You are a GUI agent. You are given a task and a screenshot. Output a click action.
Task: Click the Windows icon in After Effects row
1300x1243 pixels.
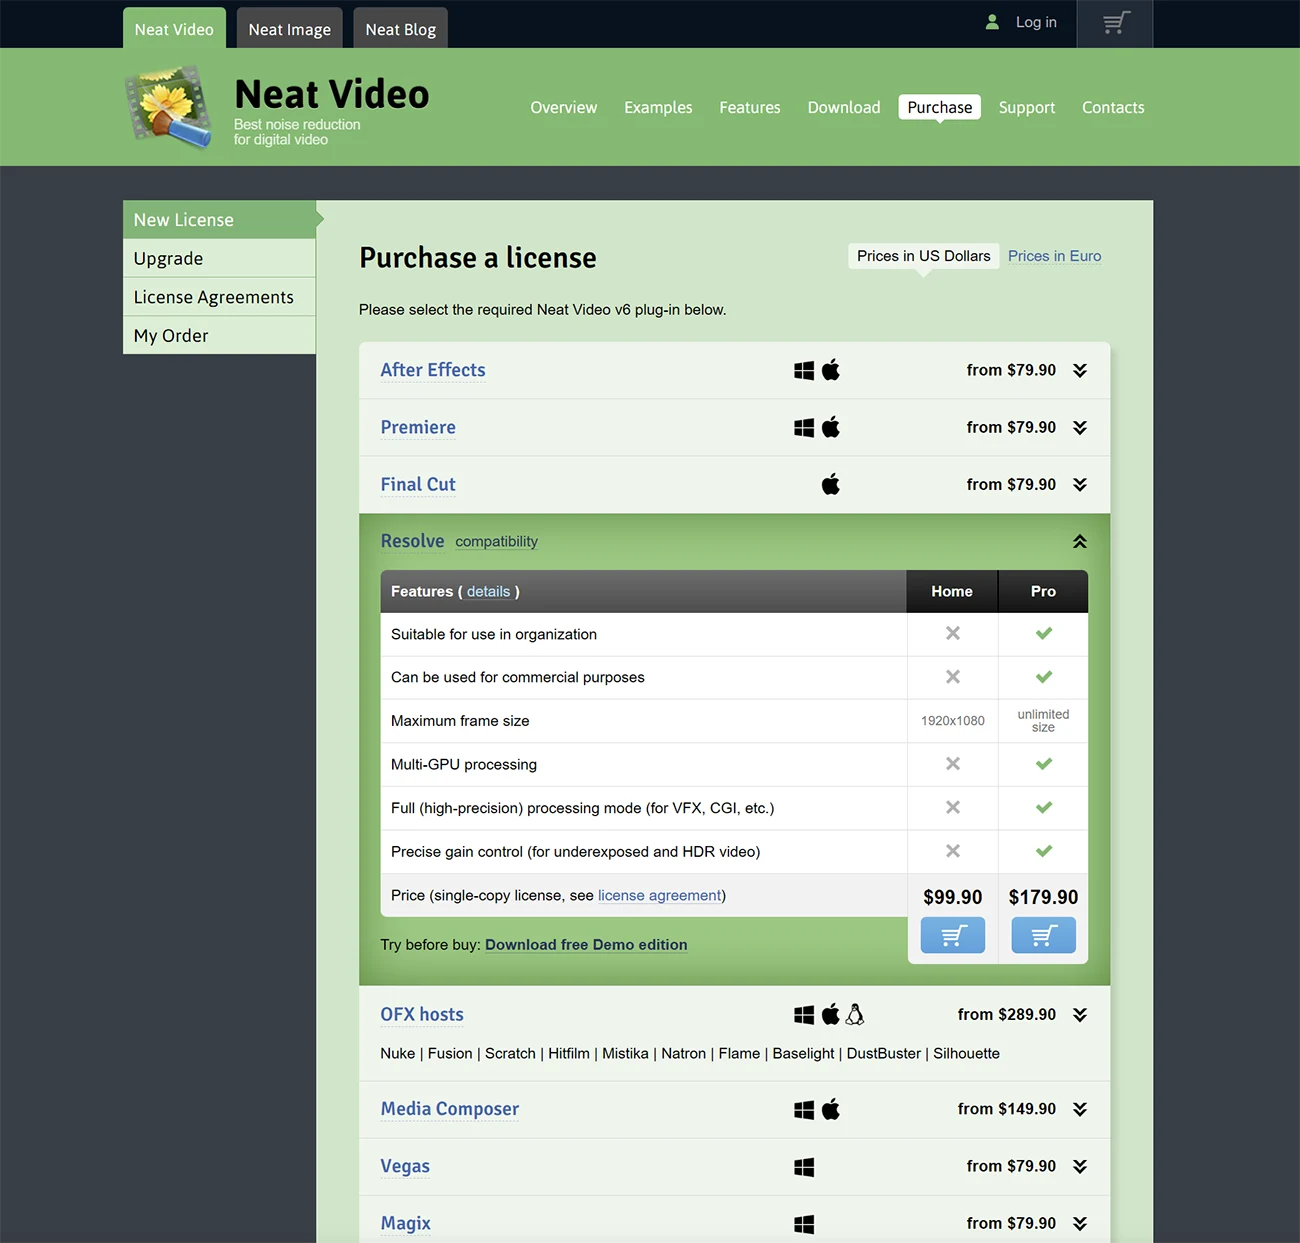click(804, 370)
